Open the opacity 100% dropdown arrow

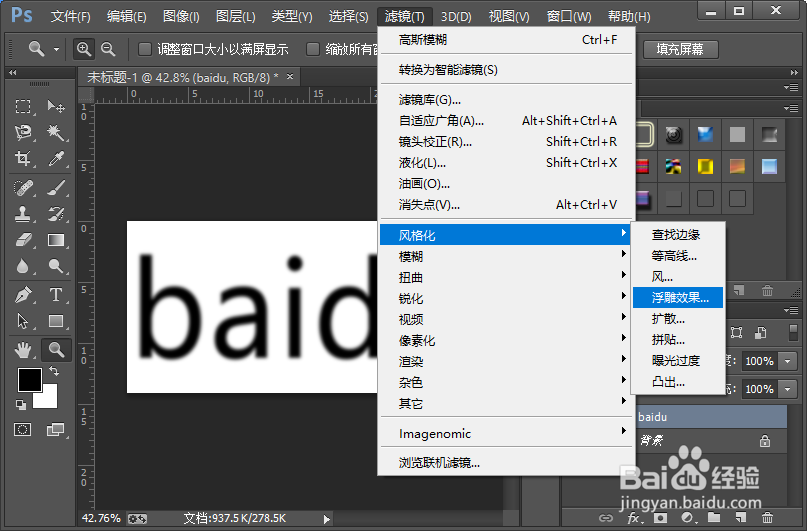click(x=787, y=361)
